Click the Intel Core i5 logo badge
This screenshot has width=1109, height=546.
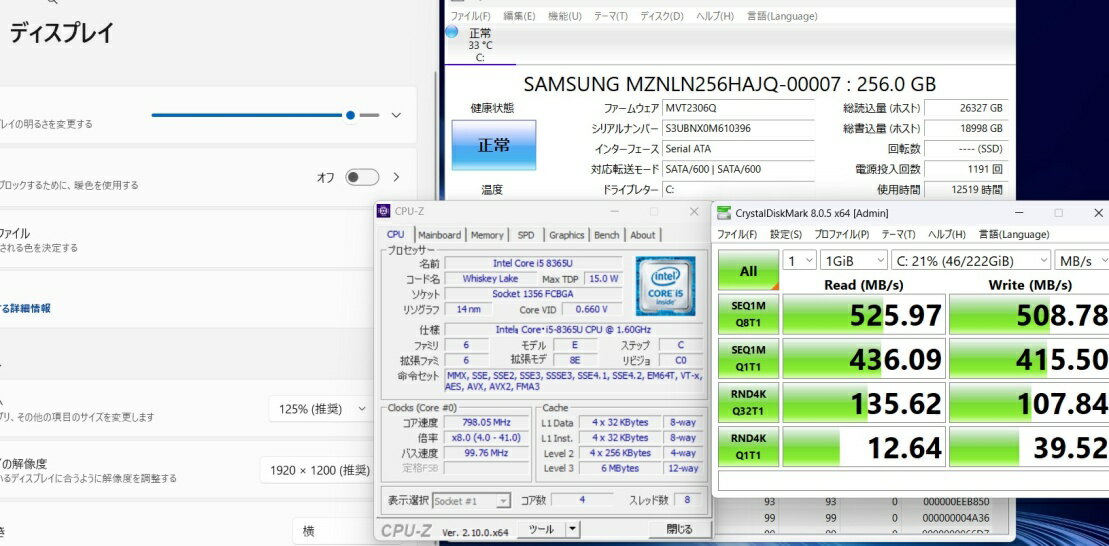tap(665, 286)
